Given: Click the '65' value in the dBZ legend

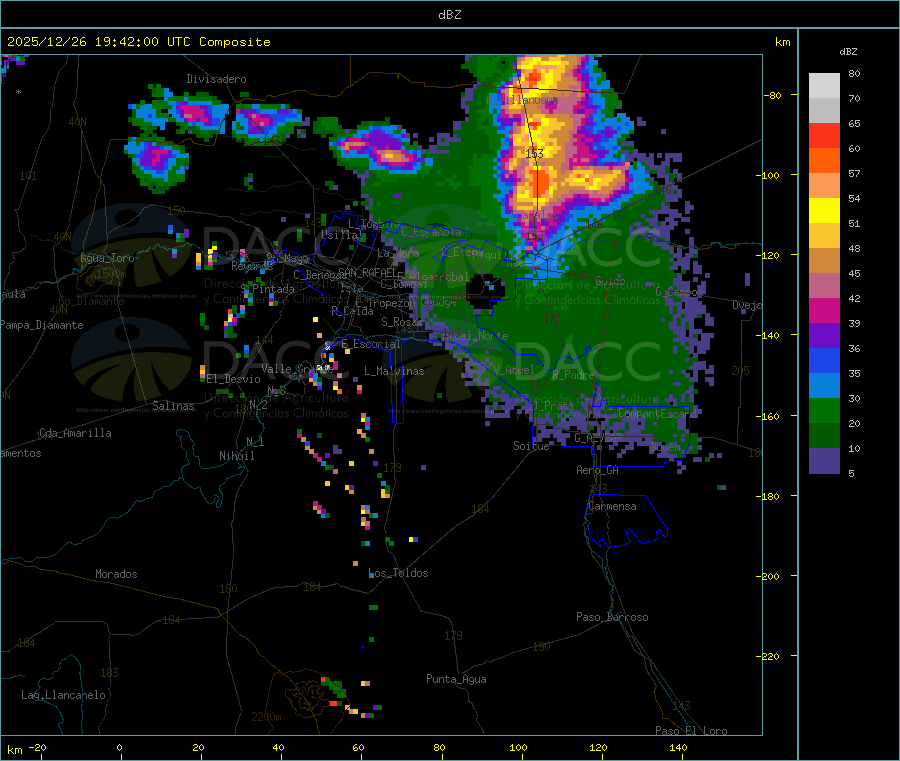Looking at the screenshot, I should [x=854, y=123].
